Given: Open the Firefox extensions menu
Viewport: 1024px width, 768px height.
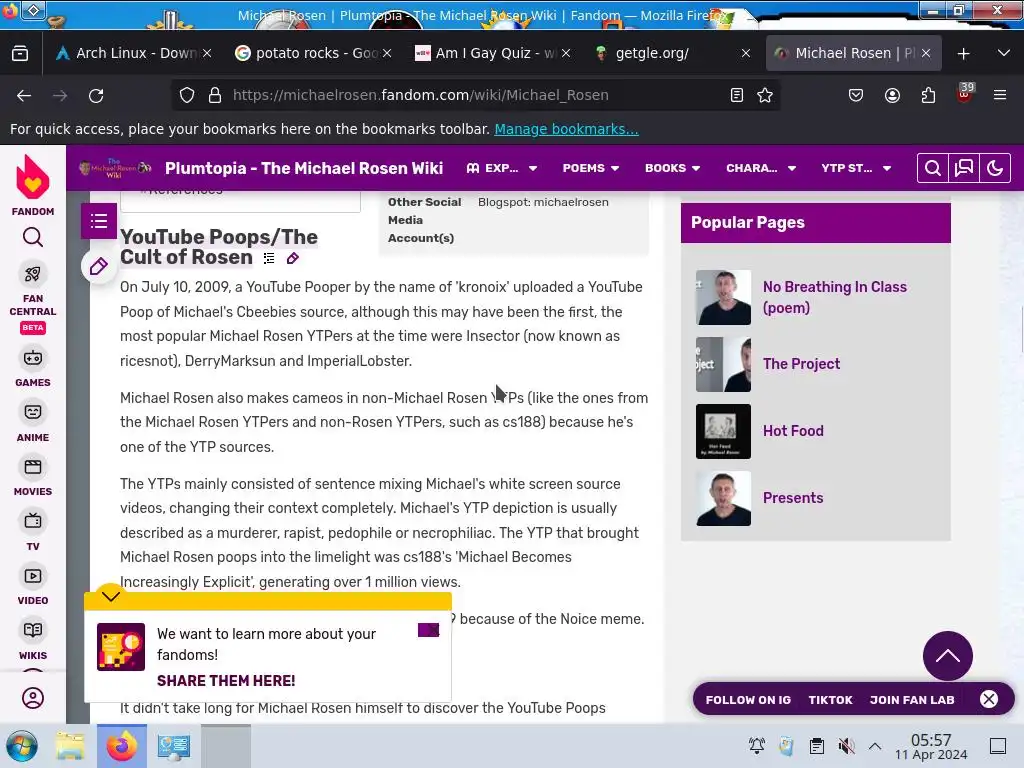Looking at the screenshot, I should (928, 95).
